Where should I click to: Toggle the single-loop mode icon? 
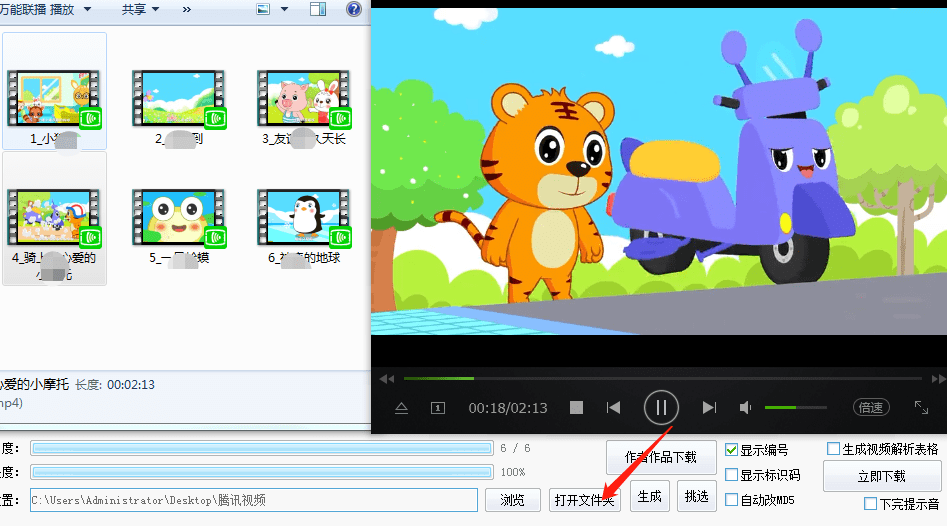[438, 408]
